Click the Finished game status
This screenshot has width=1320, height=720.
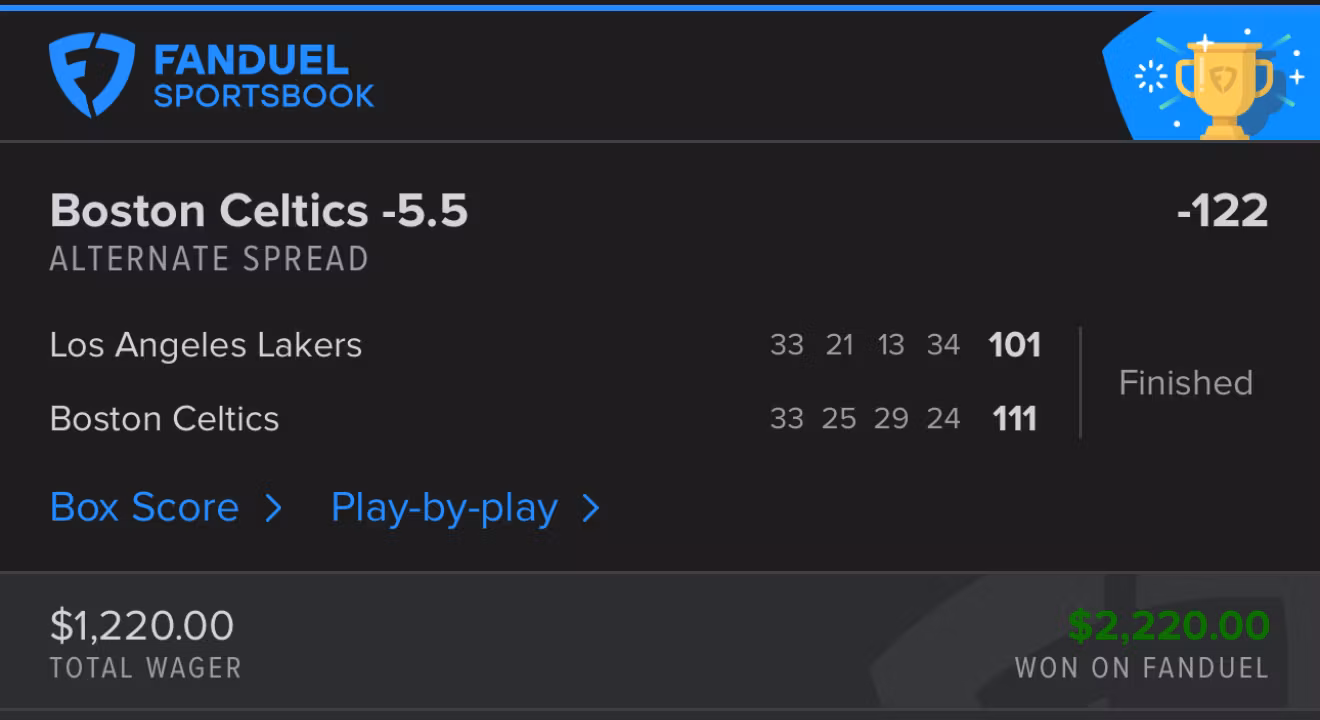tap(1185, 383)
